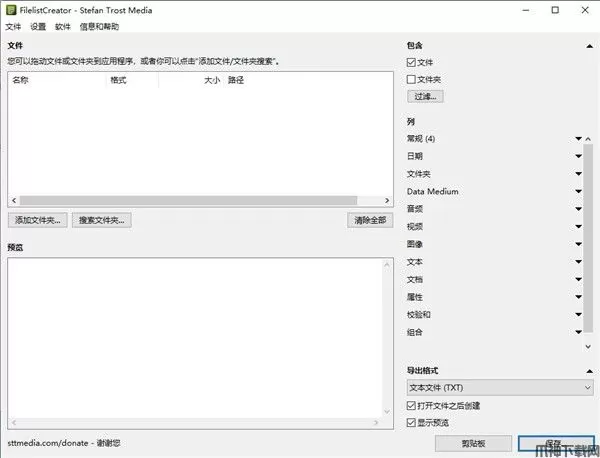Toggle the 文件 include checkbox

(x=411, y=62)
